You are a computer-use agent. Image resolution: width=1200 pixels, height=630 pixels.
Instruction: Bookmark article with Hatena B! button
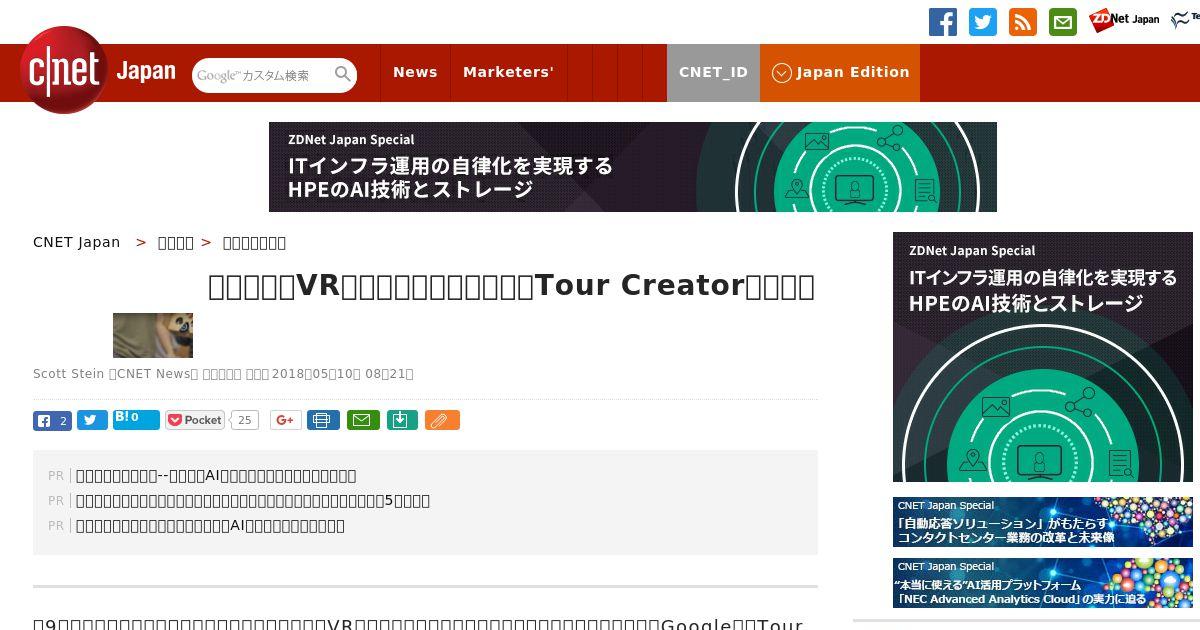coord(136,419)
